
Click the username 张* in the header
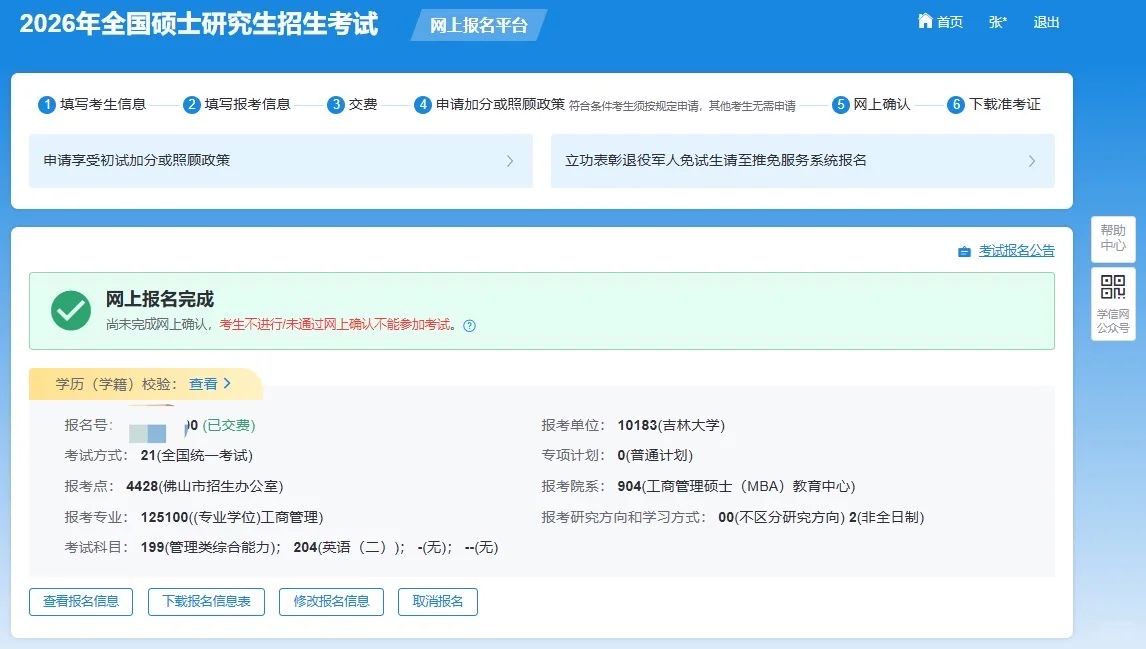point(997,21)
